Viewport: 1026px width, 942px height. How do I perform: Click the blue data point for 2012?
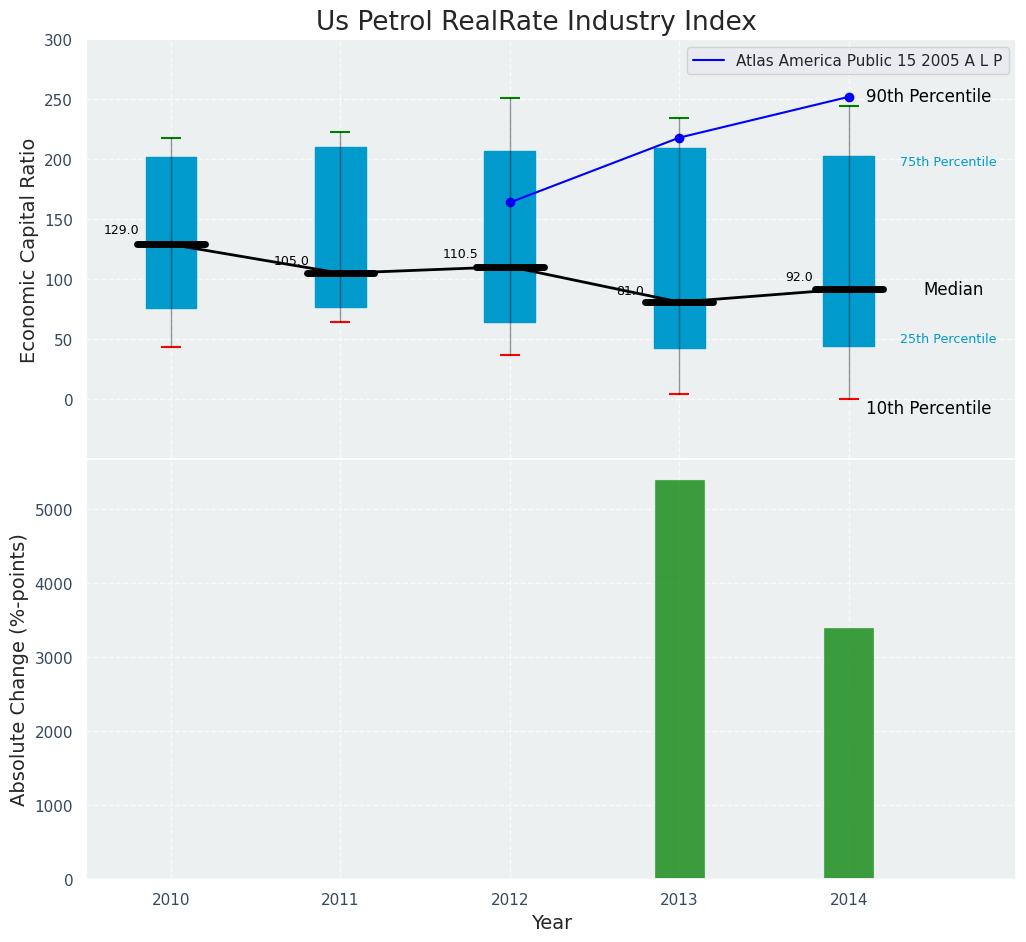point(510,202)
